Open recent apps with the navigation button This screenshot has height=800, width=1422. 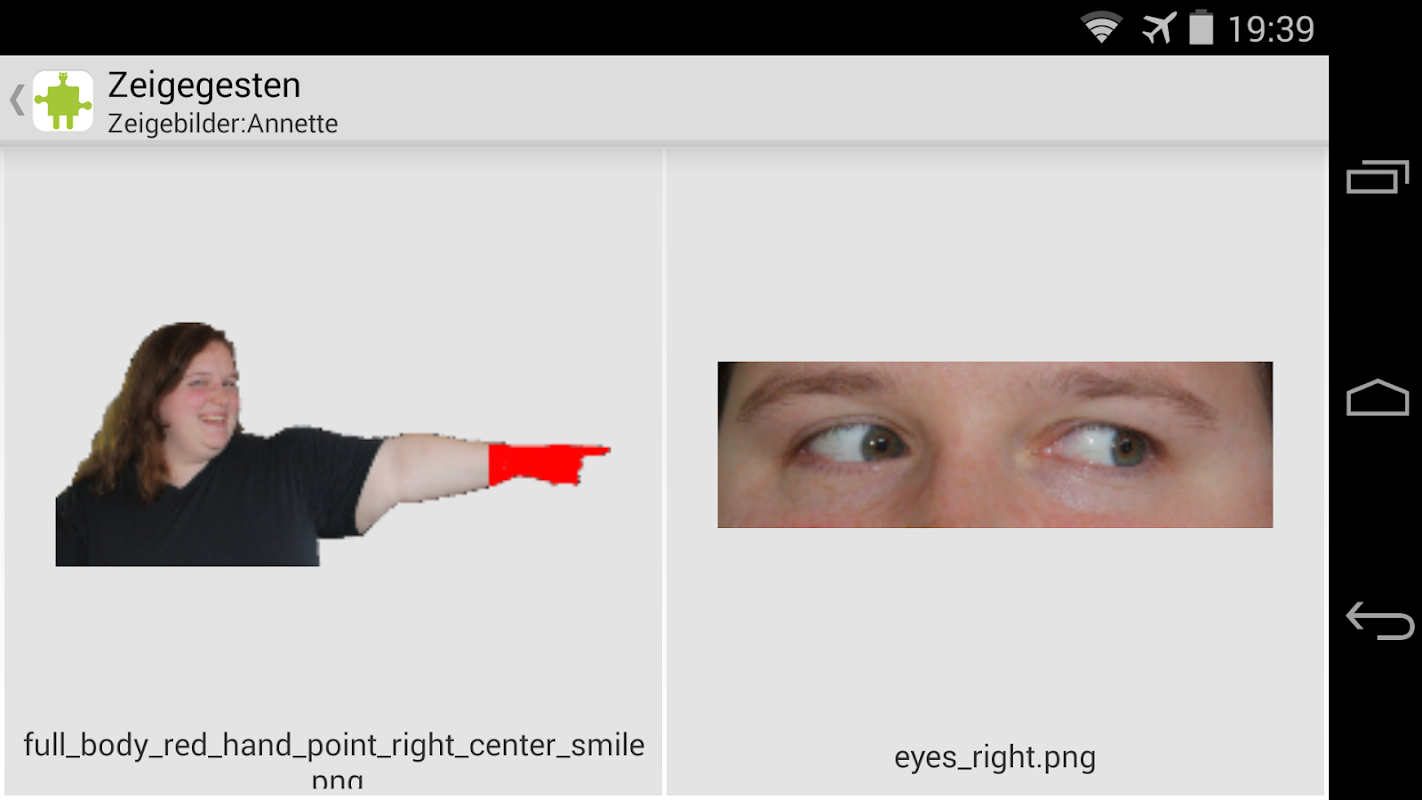pyautogui.click(x=1377, y=177)
